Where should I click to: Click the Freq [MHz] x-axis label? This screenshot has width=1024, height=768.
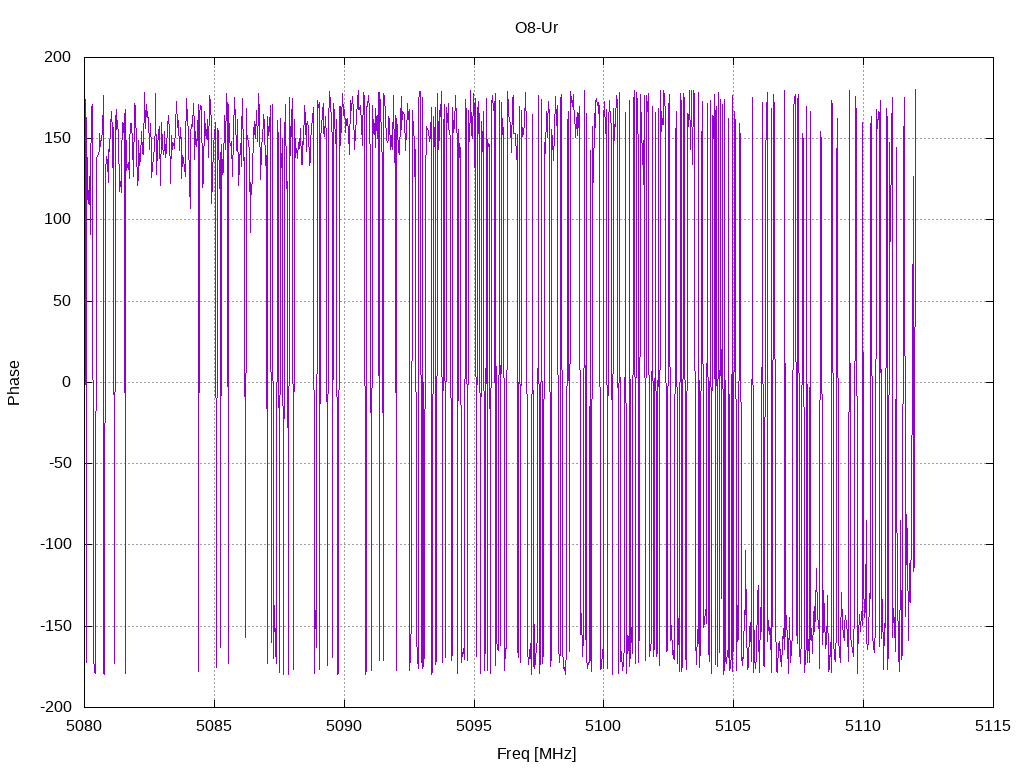(536, 754)
